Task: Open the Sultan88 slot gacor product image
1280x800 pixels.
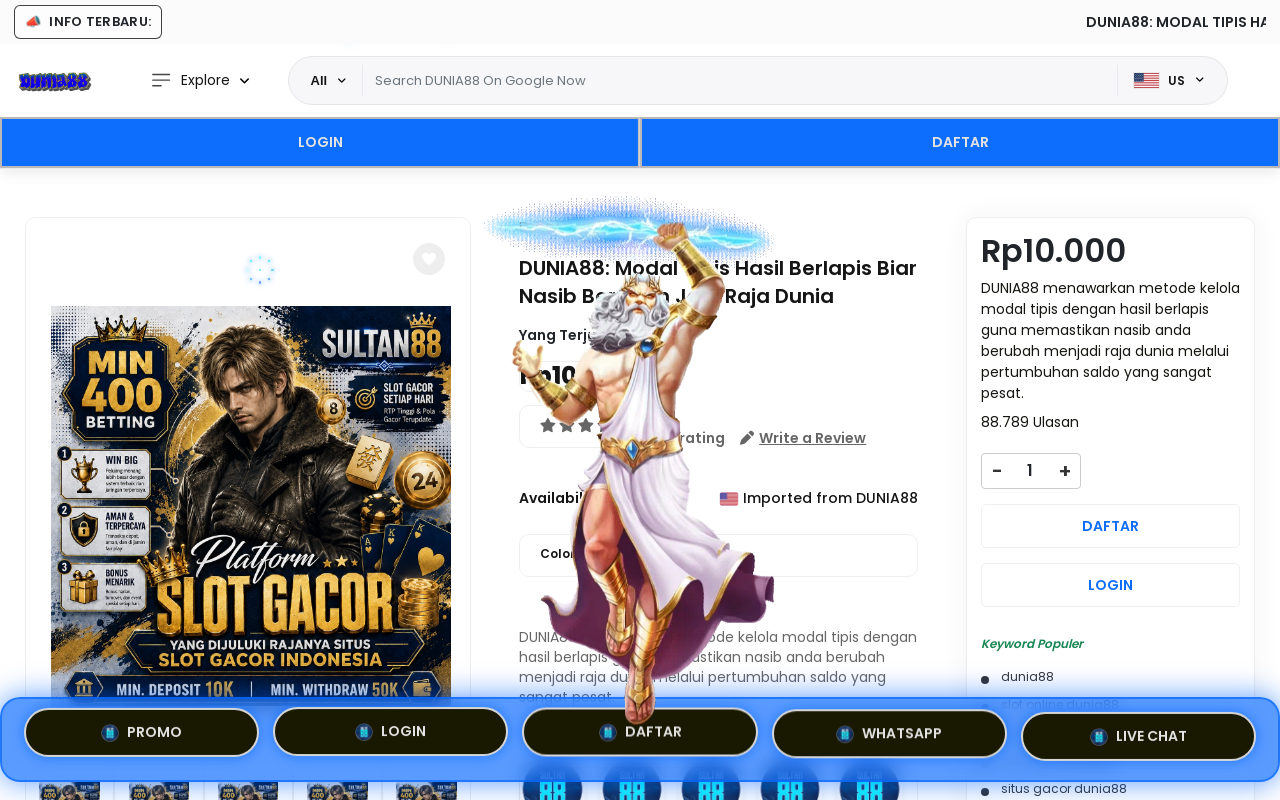Action: tap(251, 505)
